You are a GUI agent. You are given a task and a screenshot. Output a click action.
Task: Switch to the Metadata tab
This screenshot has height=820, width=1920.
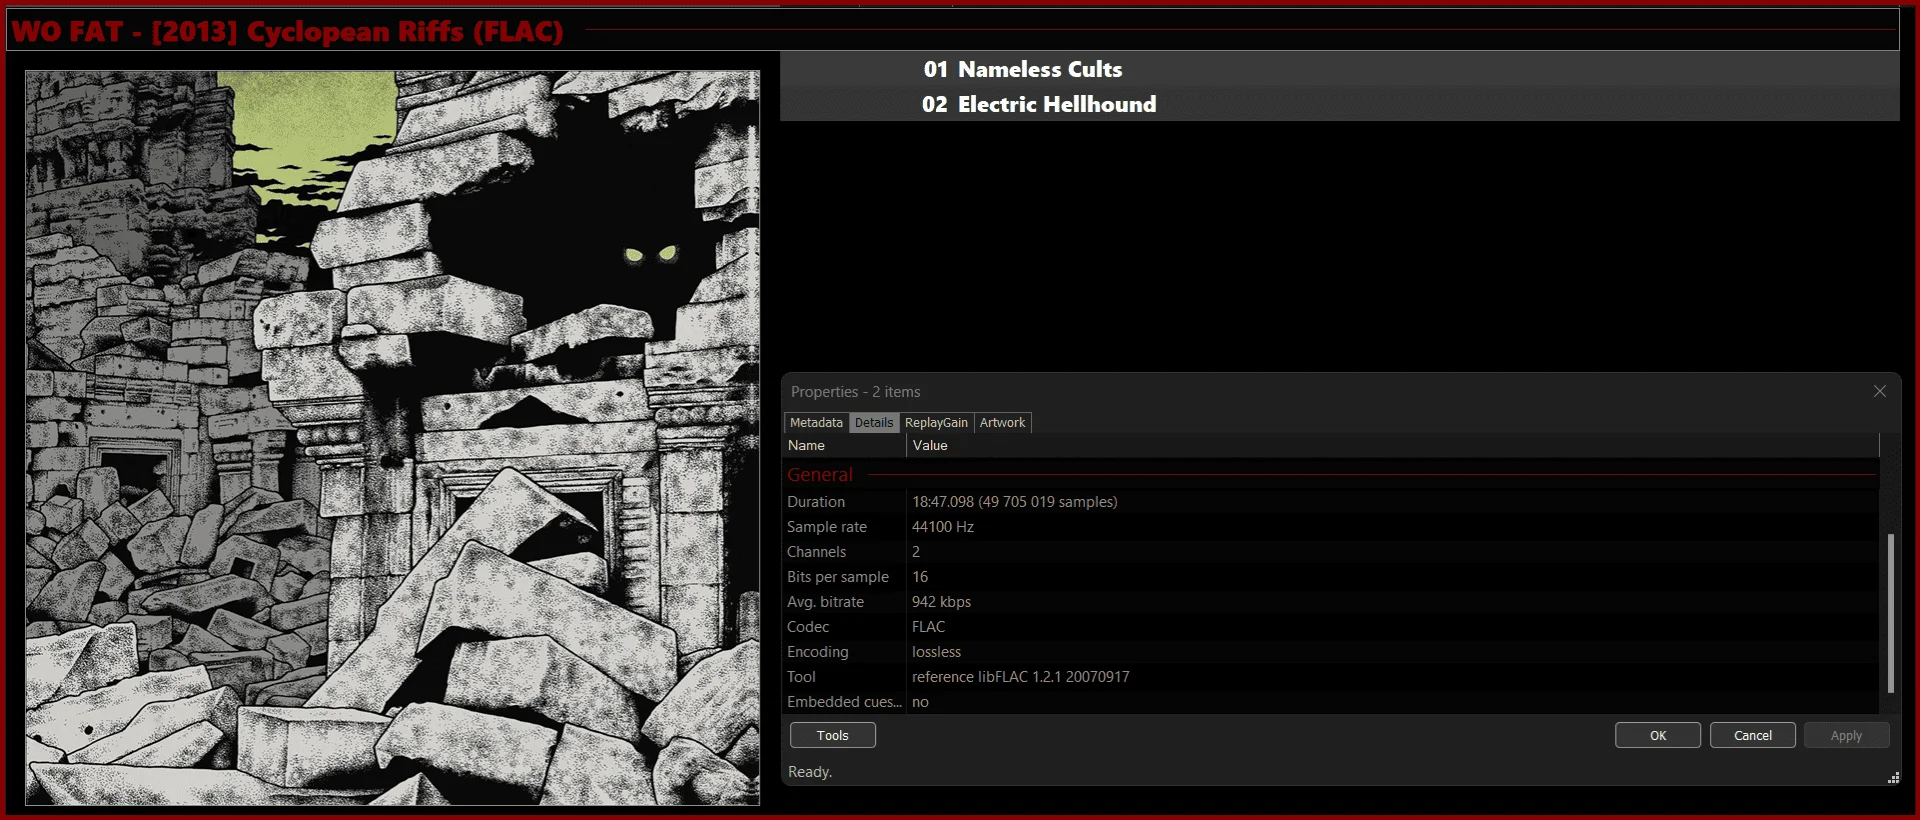[816, 423]
